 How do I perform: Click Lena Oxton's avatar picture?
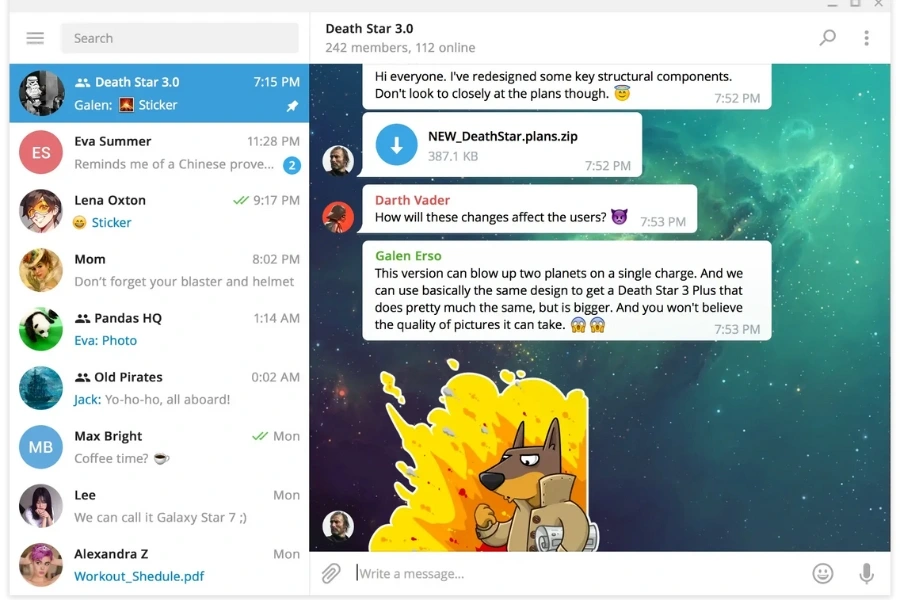(x=41, y=211)
